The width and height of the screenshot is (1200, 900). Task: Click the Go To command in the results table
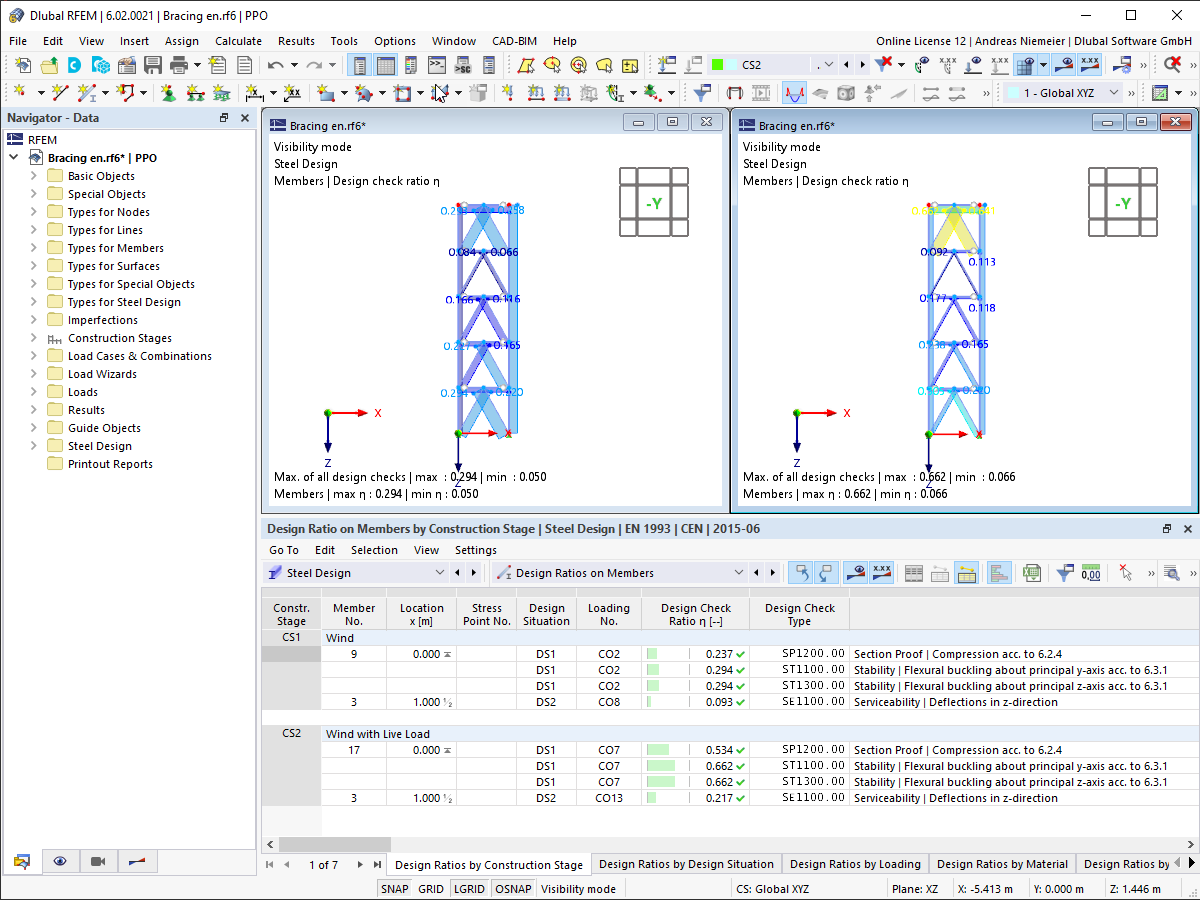coord(283,550)
